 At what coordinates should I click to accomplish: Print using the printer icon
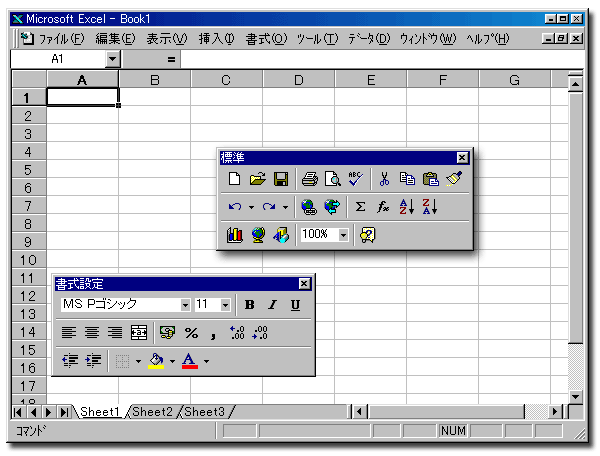point(310,179)
